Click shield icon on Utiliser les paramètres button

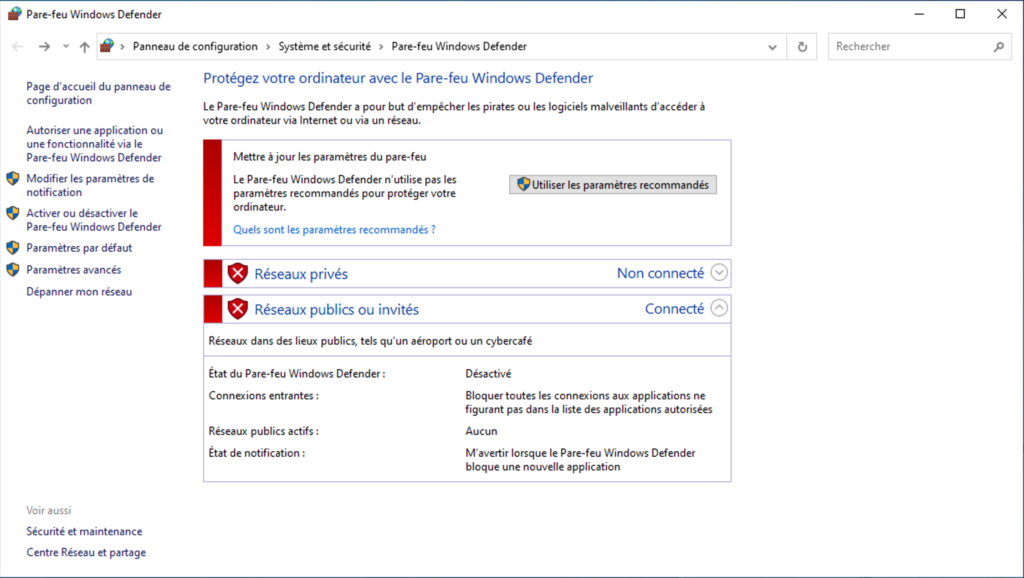523,184
